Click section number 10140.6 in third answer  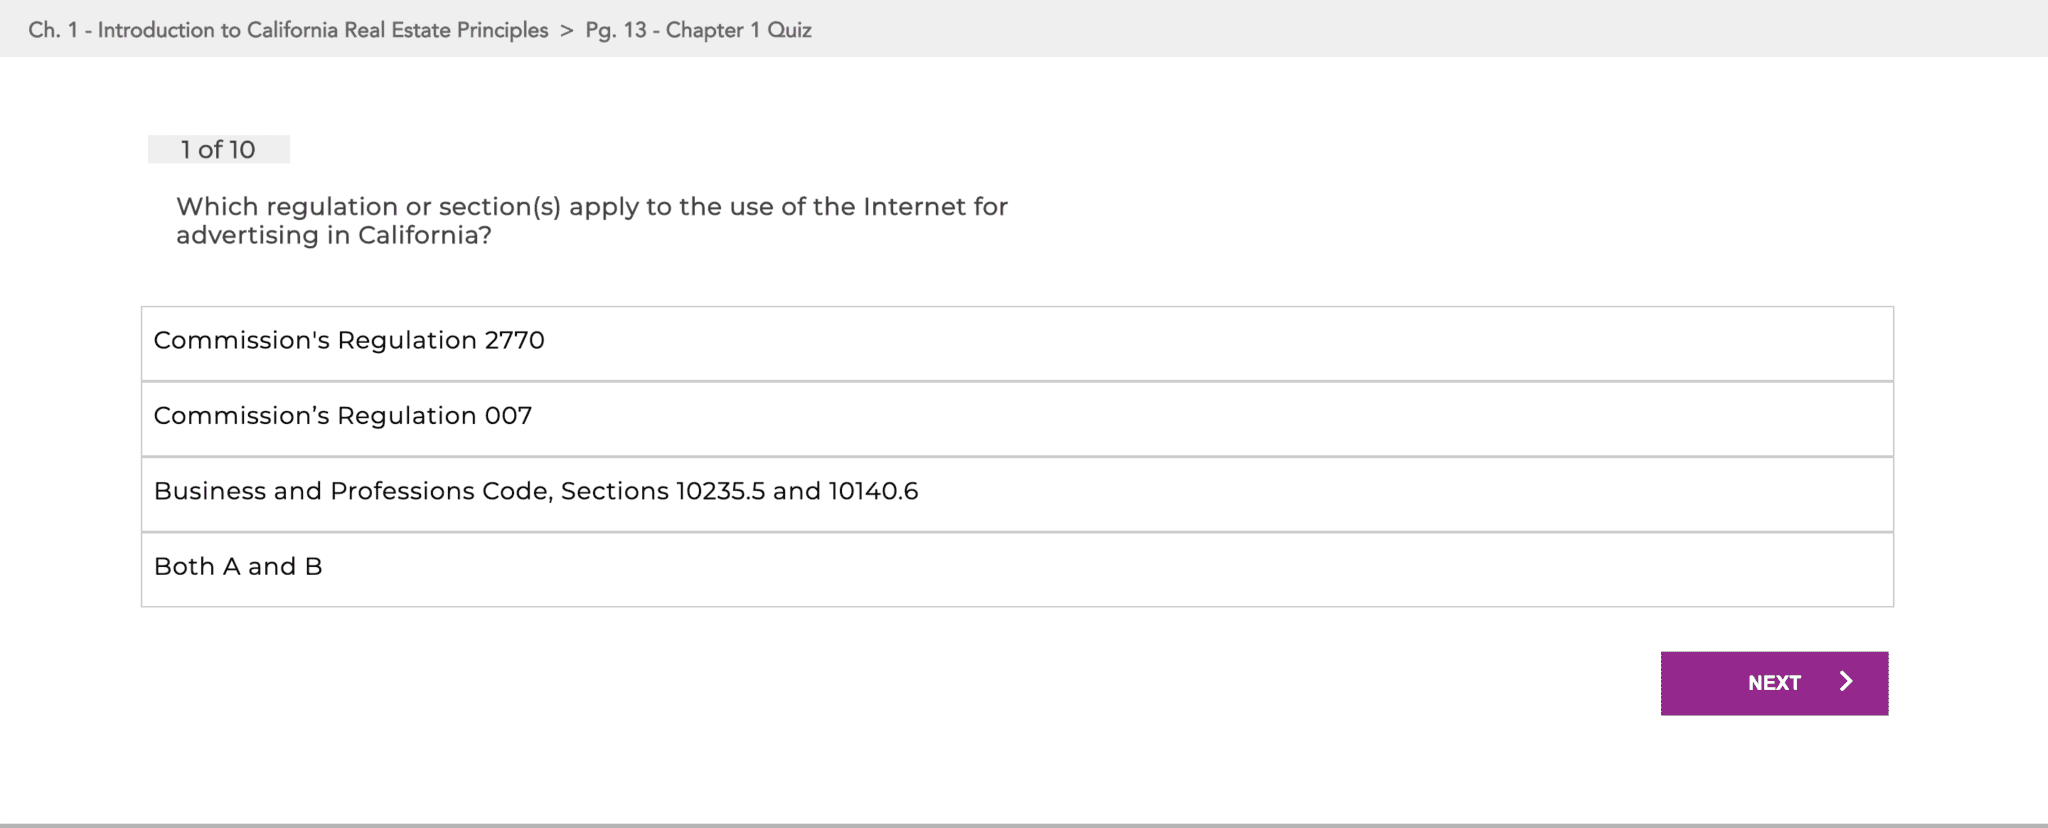[873, 491]
